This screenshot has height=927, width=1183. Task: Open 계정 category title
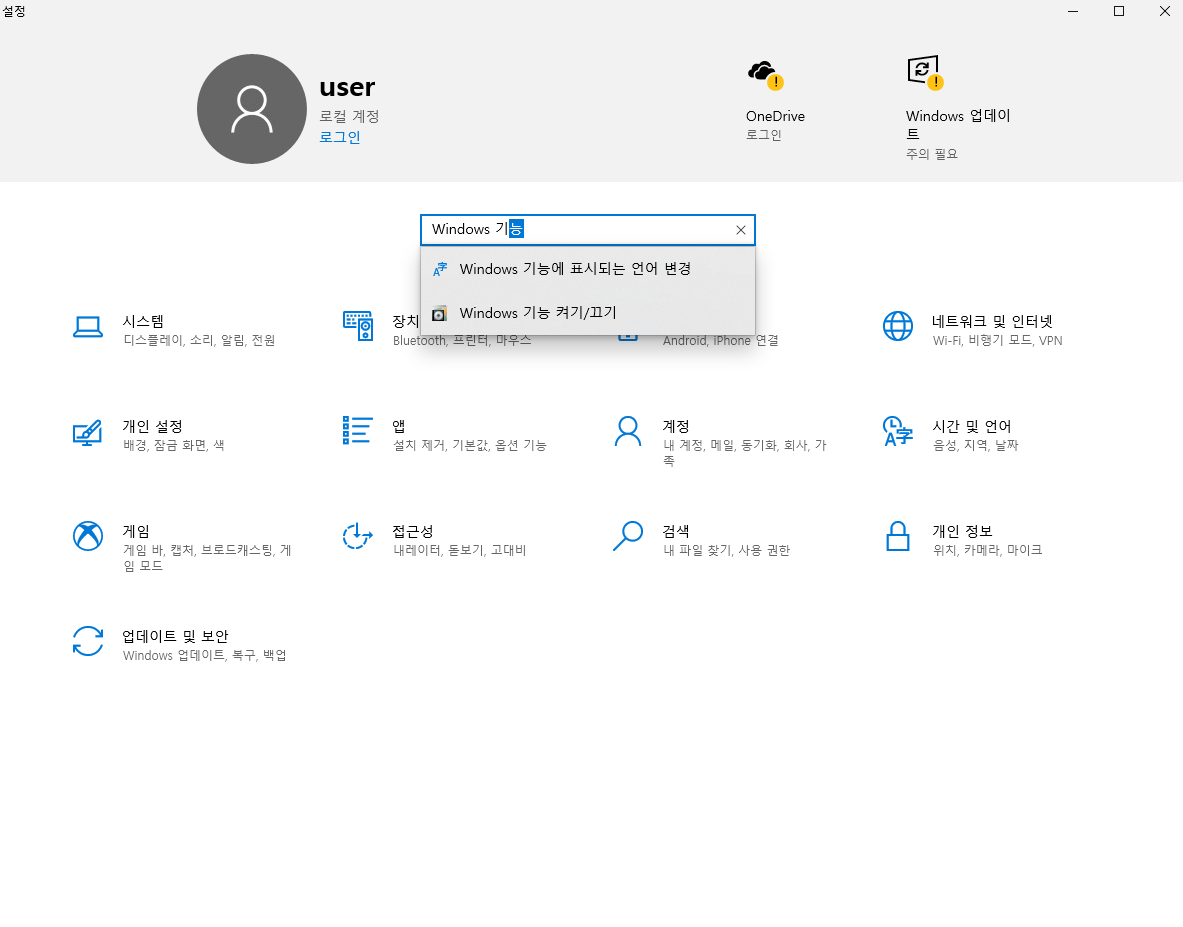coord(676,426)
